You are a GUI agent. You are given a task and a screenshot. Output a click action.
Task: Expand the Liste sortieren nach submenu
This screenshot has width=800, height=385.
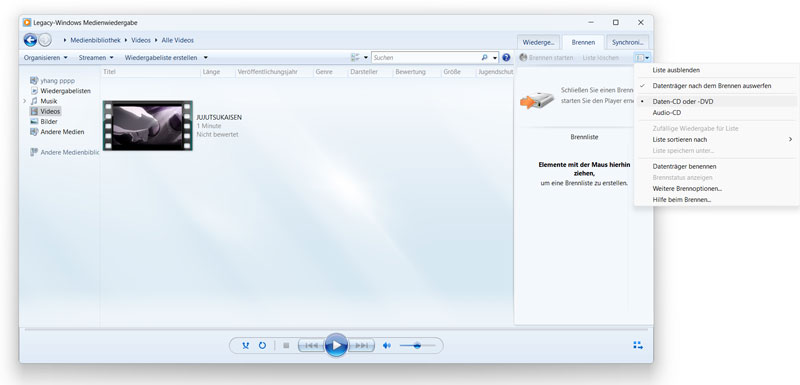[716, 139]
